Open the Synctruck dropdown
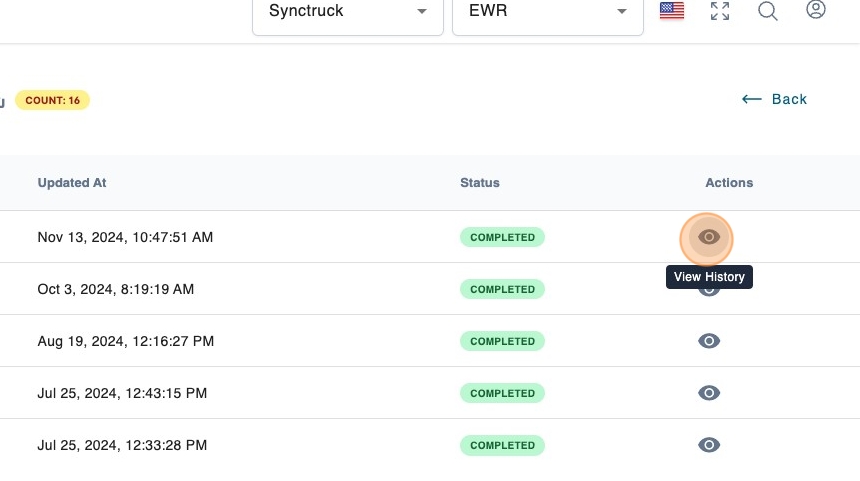This screenshot has width=860, height=481. tap(347, 12)
